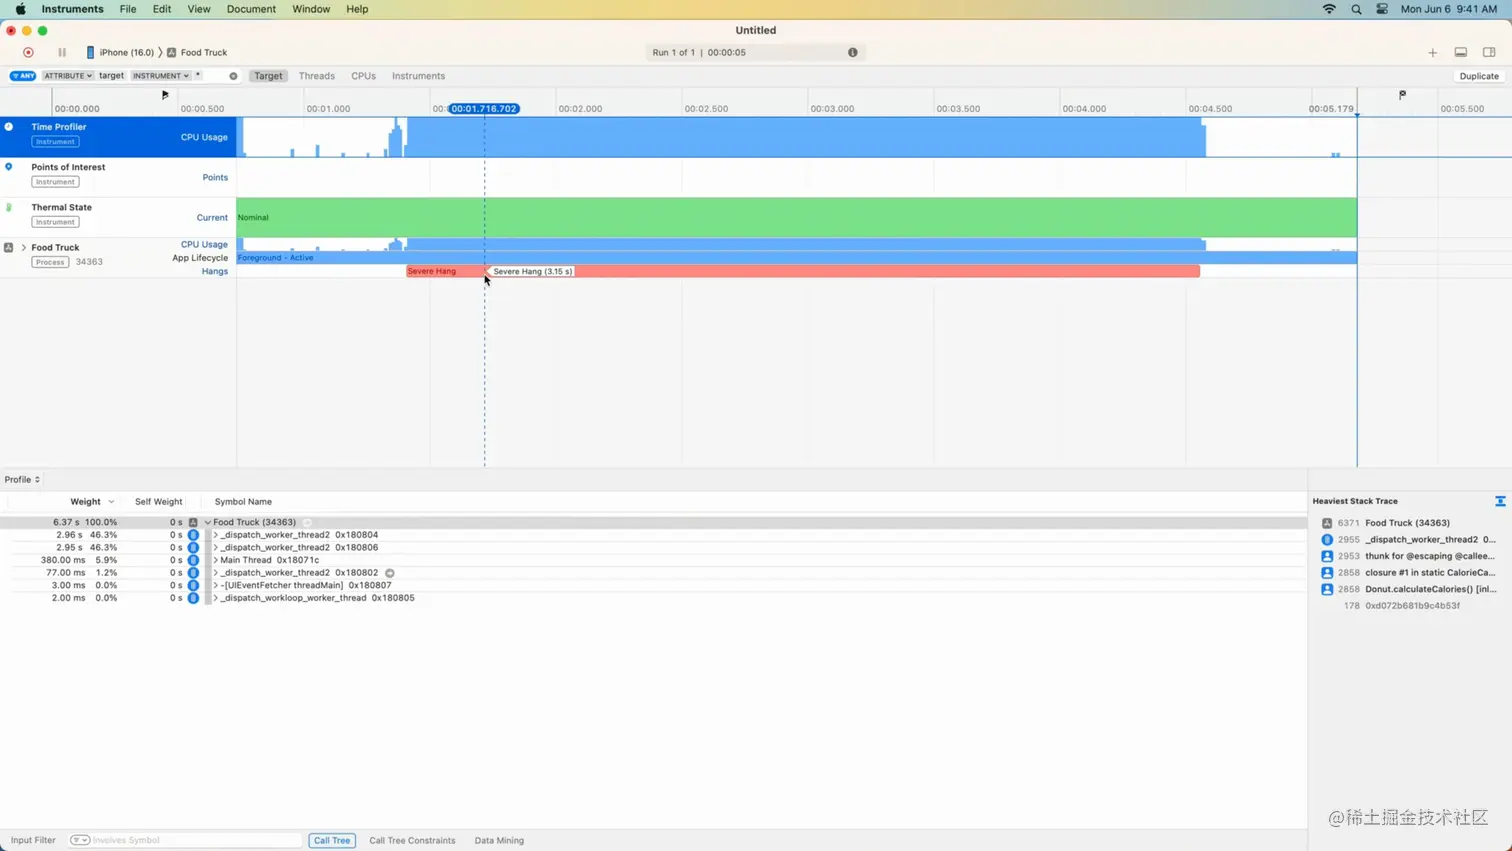
Task: Toggle Heaviest Stack Trace collapse icon
Action: click(1500, 501)
